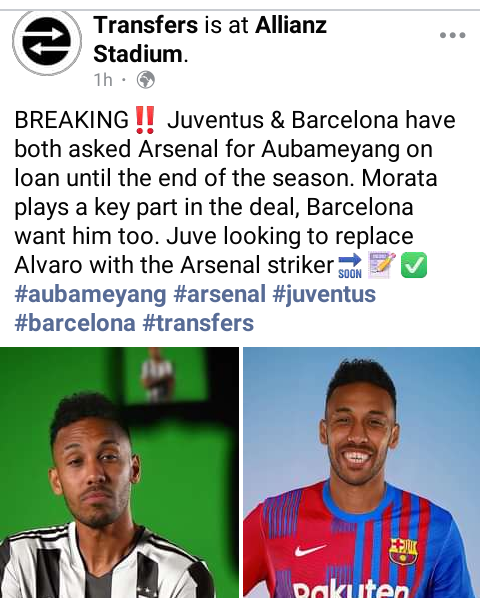
Task: Open the Barcelona kit photo
Action: point(361,473)
